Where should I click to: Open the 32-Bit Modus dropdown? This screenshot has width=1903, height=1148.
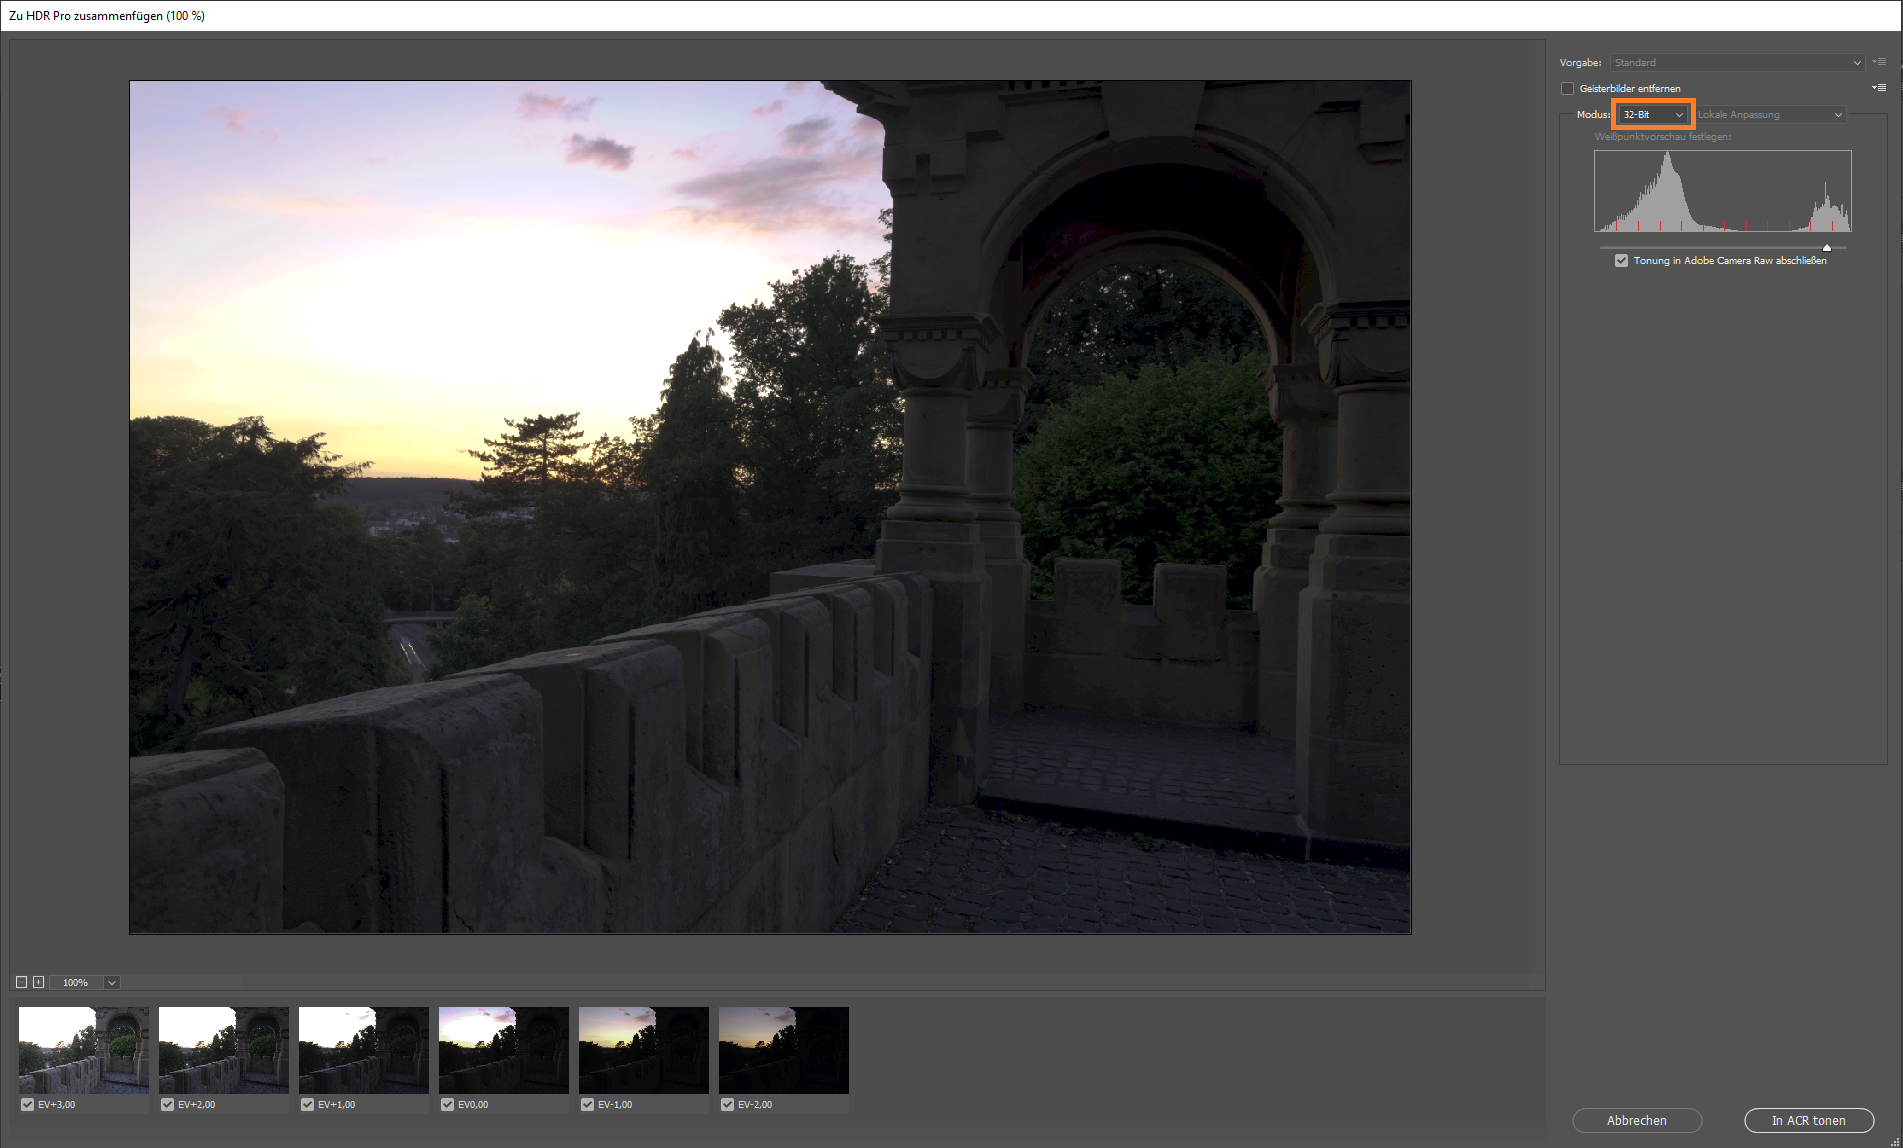[x=1653, y=115]
